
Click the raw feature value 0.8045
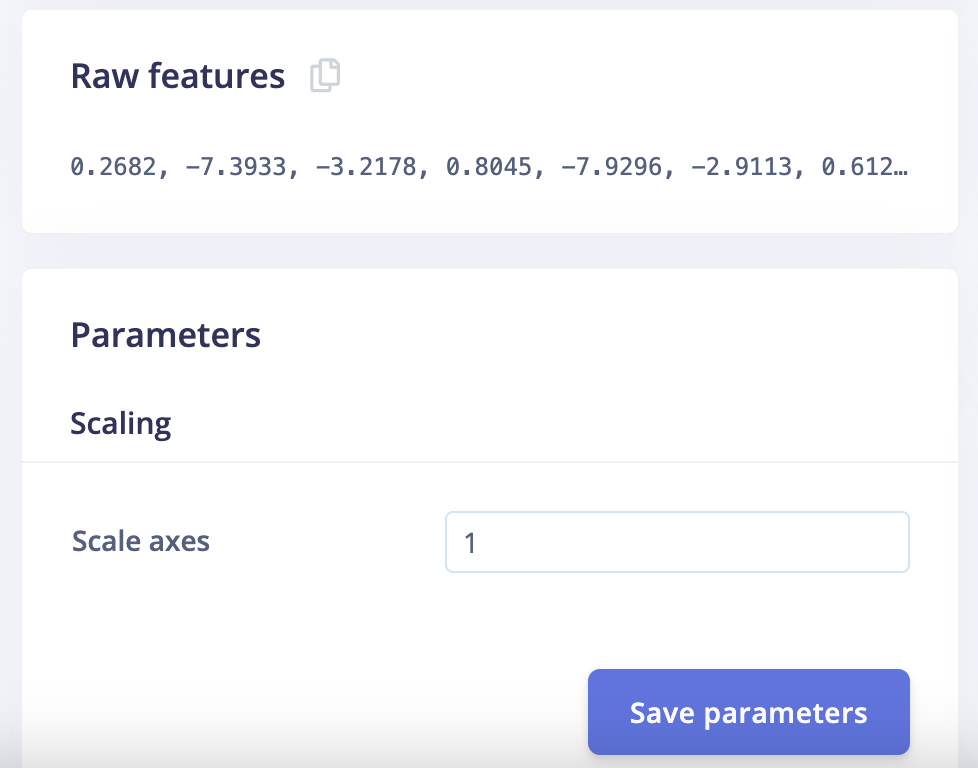coord(490,167)
